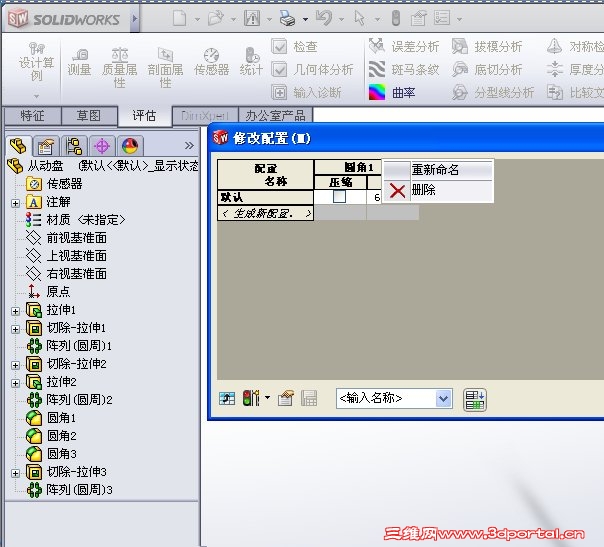
Task: Click the 默认 configuration name cell
Action: 265,197
